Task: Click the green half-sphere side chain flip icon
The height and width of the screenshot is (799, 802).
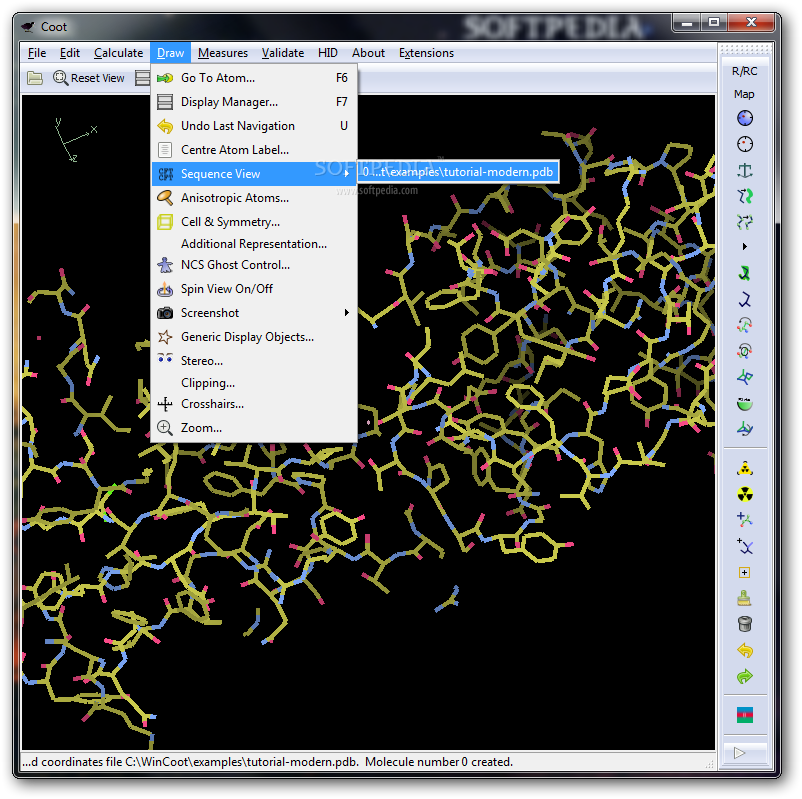Action: tap(745, 404)
